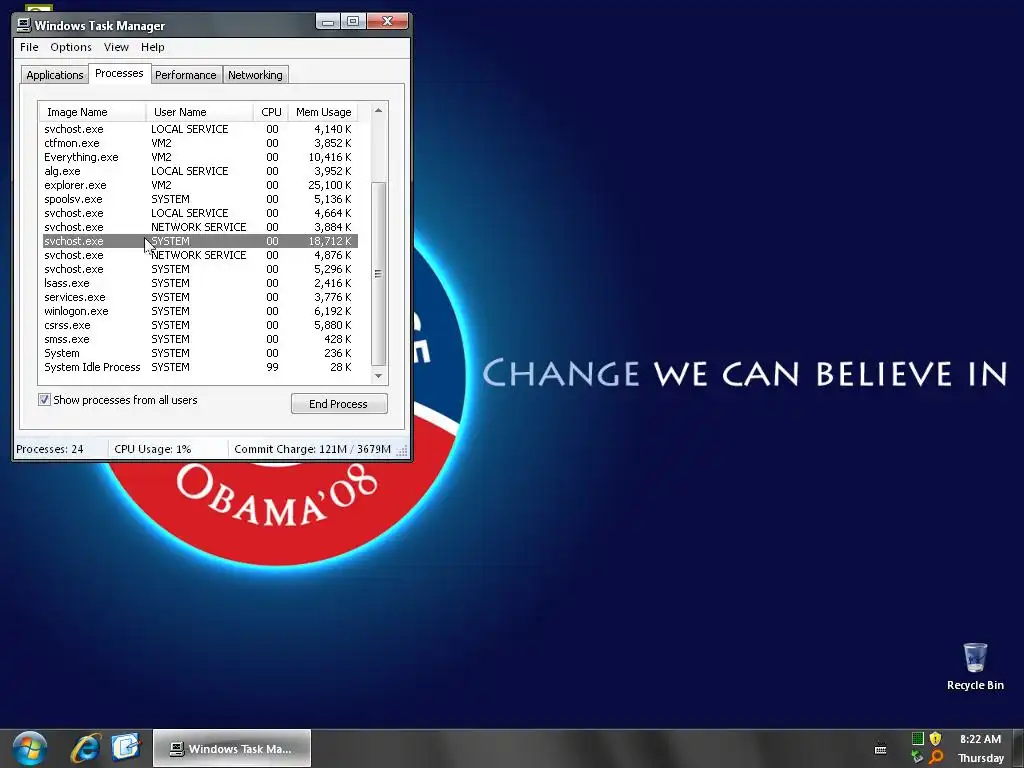Open the Help menu
Viewport: 1024px width, 768px height.
click(x=153, y=47)
